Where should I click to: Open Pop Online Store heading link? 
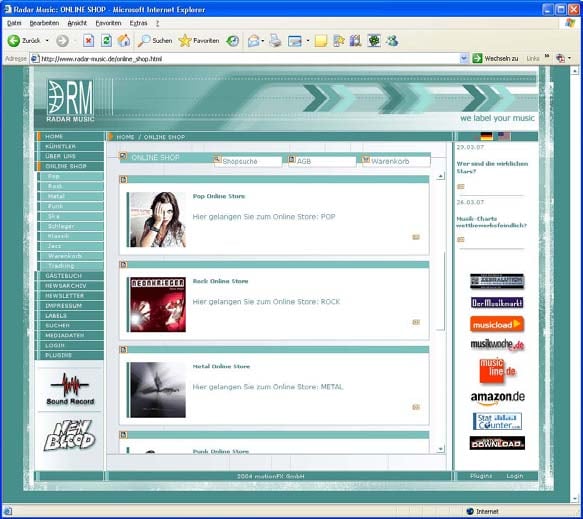click(219, 196)
